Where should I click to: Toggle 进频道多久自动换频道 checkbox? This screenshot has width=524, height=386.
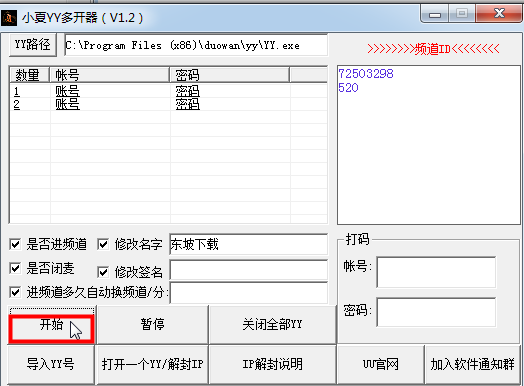[15, 292]
